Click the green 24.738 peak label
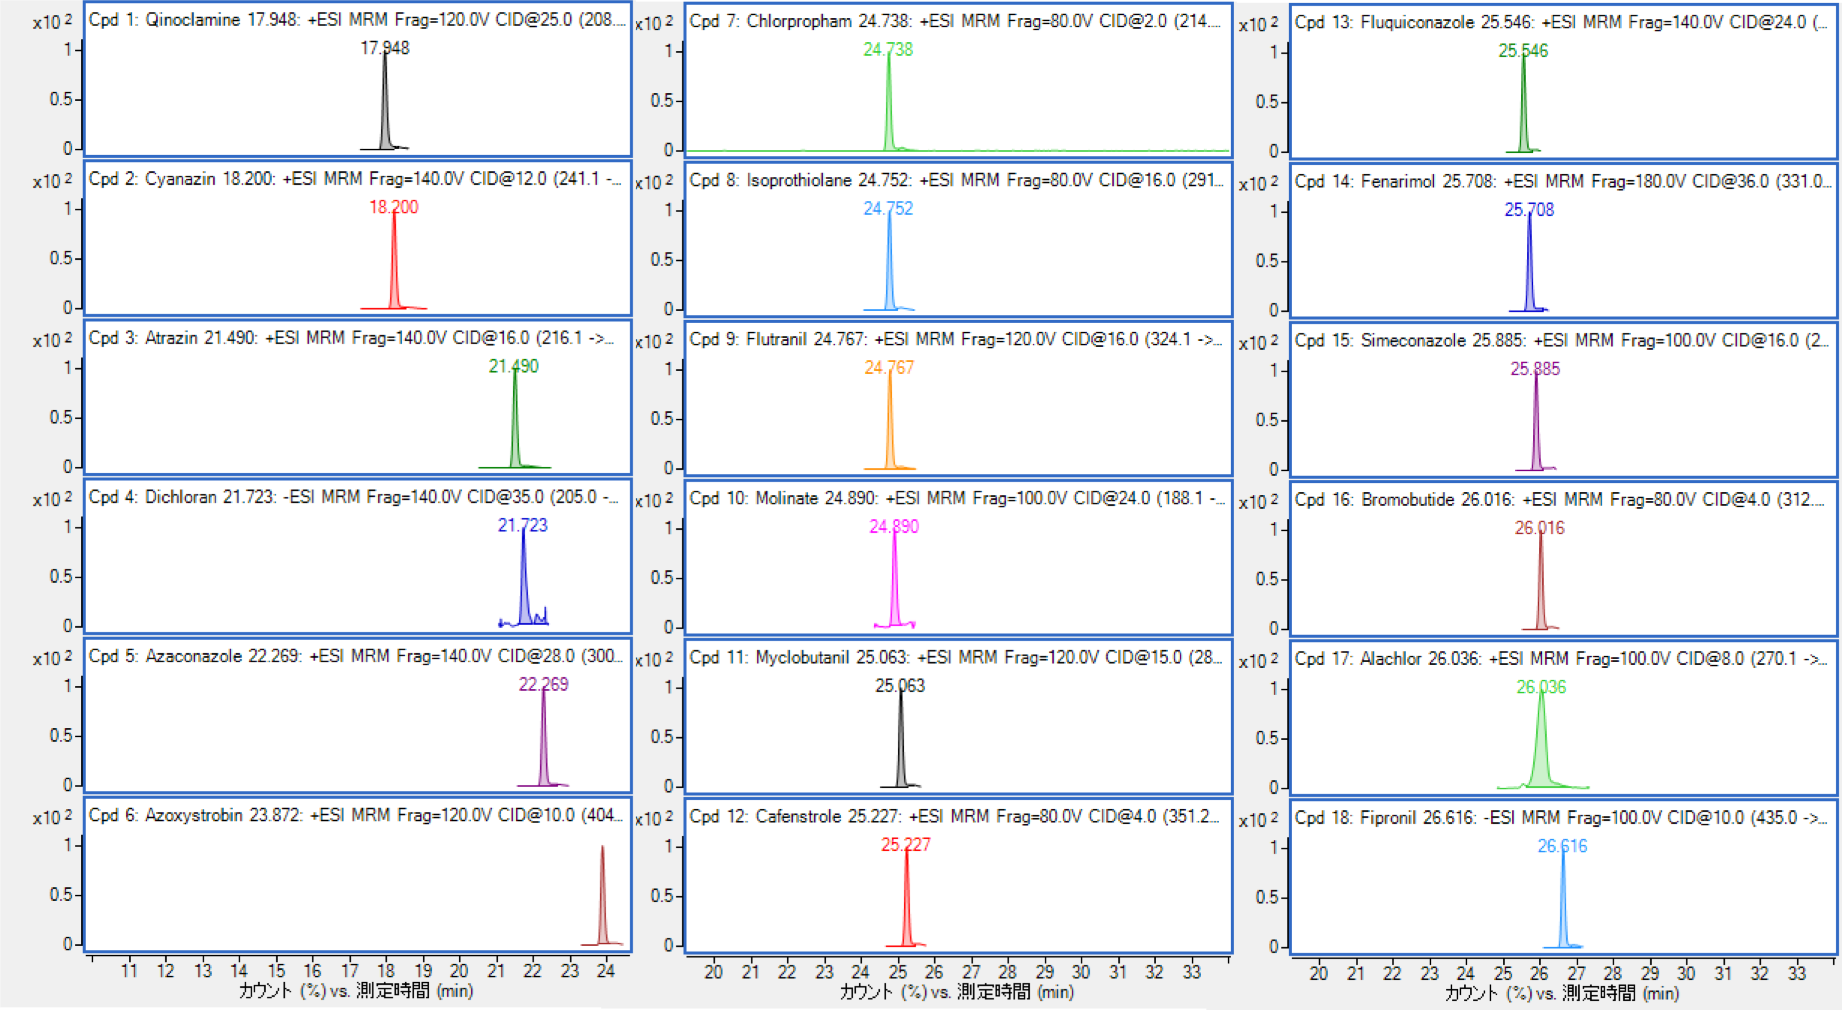Screen dimensions: 1842x1010 888,48
